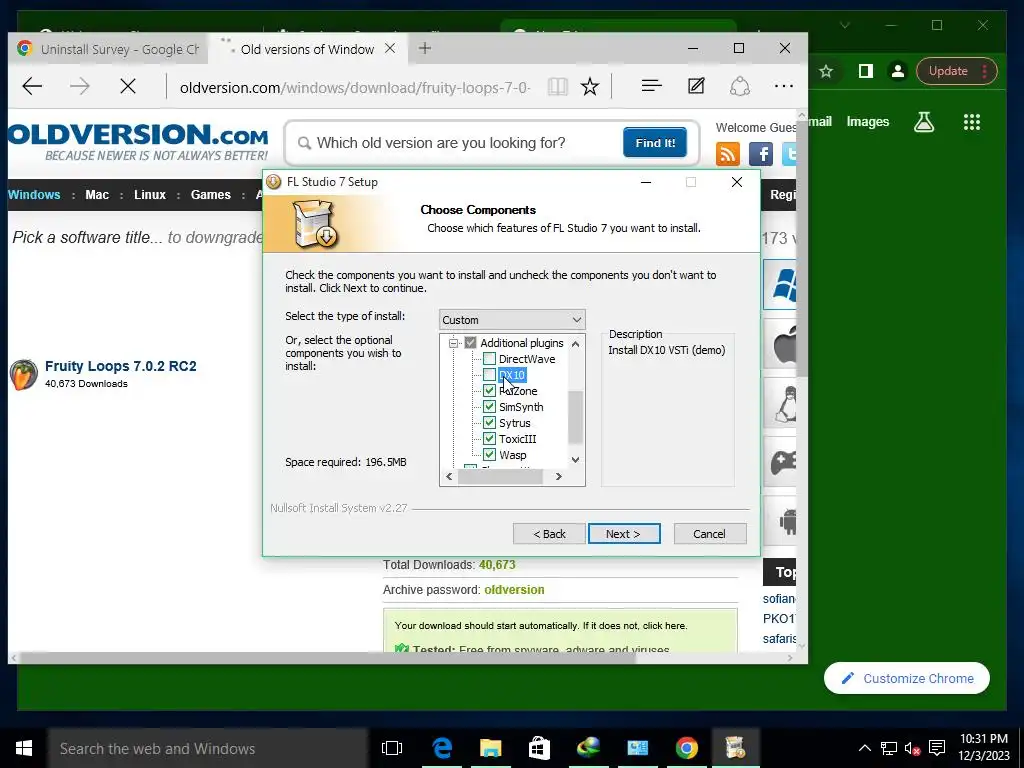Viewport: 1024px width, 768px height.
Task: Open the Edge share/feedback icon
Action: point(739,86)
